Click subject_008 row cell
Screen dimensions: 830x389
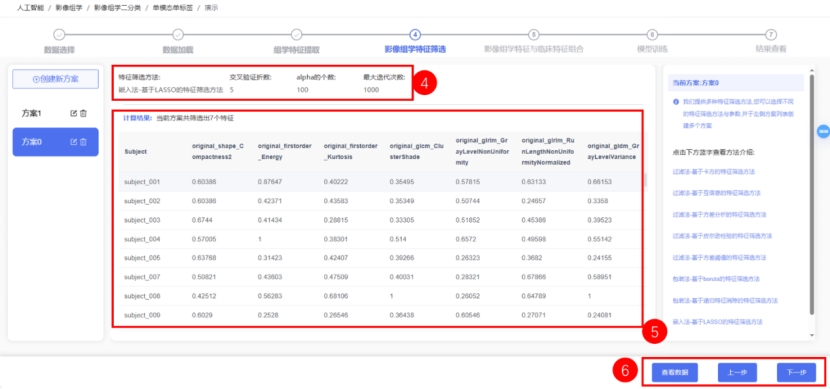(x=142, y=296)
